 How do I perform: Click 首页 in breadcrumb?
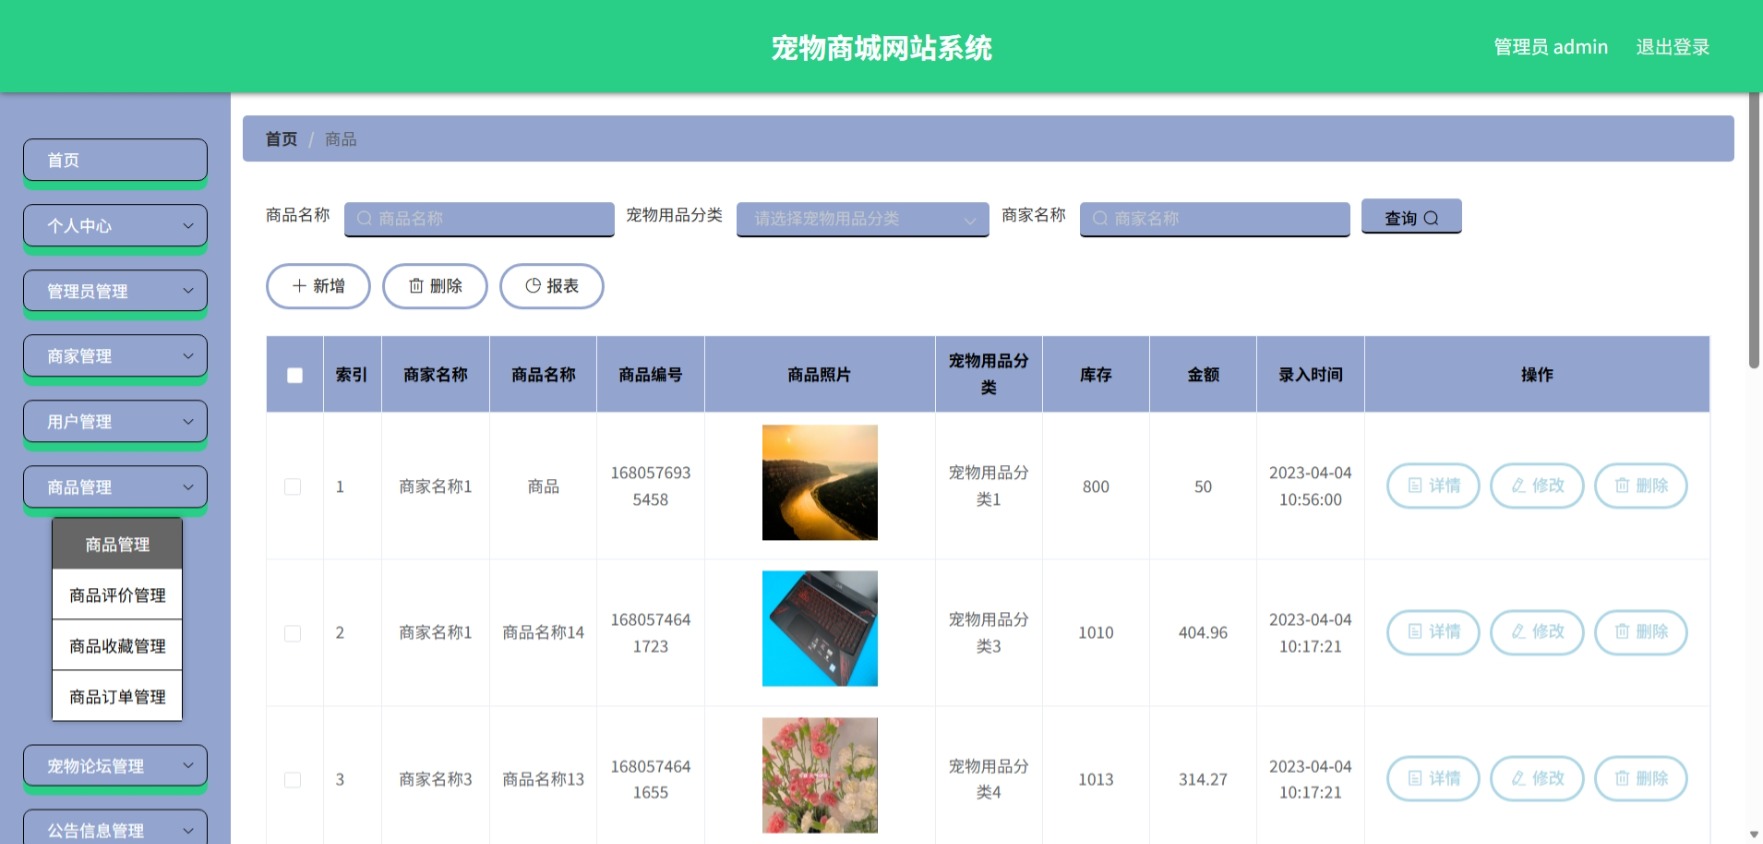(x=281, y=139)
